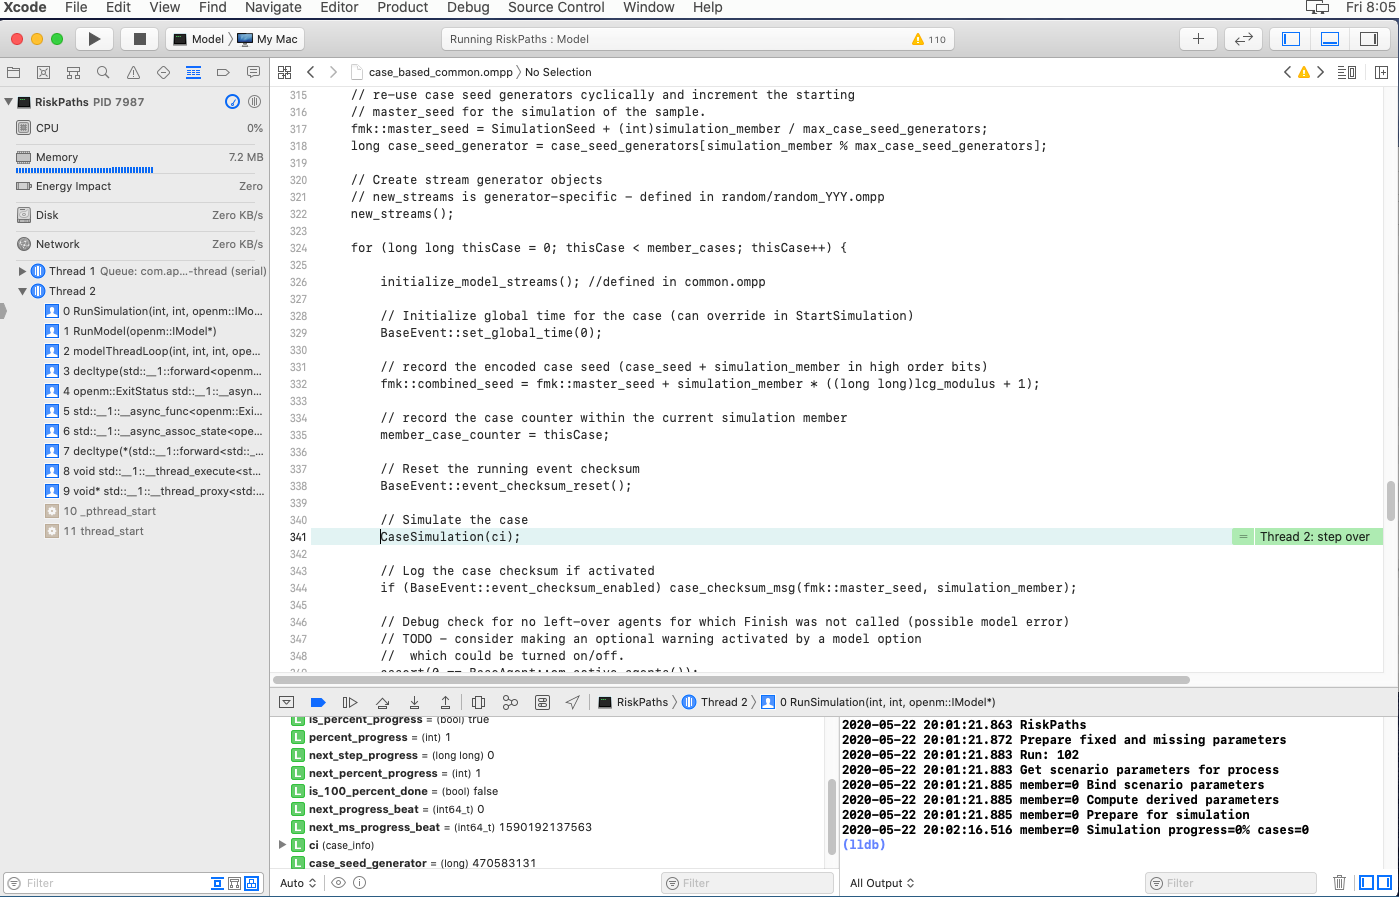Open related items grid in editor
This screenshot has width=1399, height=897.
[284, 72]
